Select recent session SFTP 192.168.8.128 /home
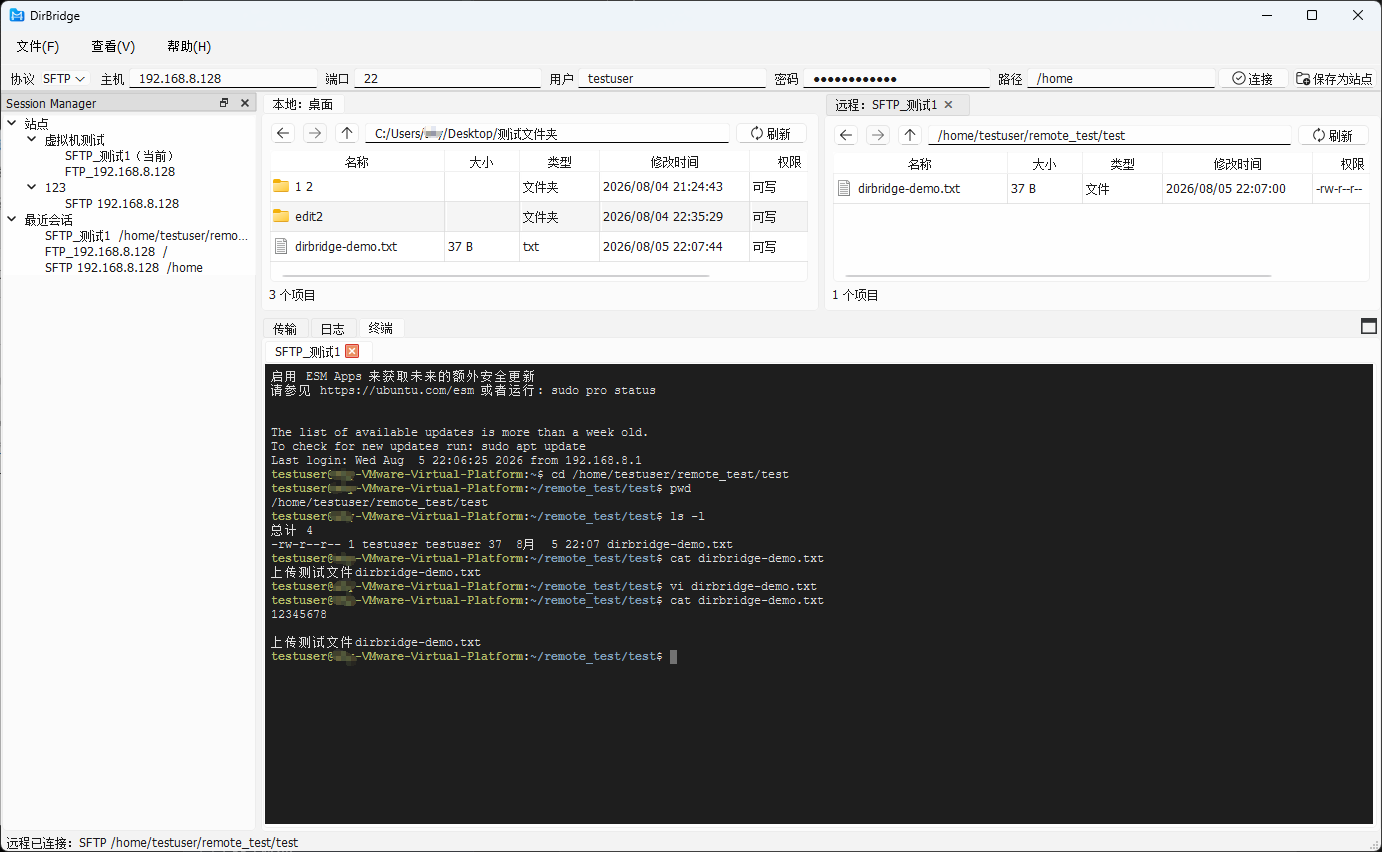This screenshot has width=1382, height=852. (124, 267)
